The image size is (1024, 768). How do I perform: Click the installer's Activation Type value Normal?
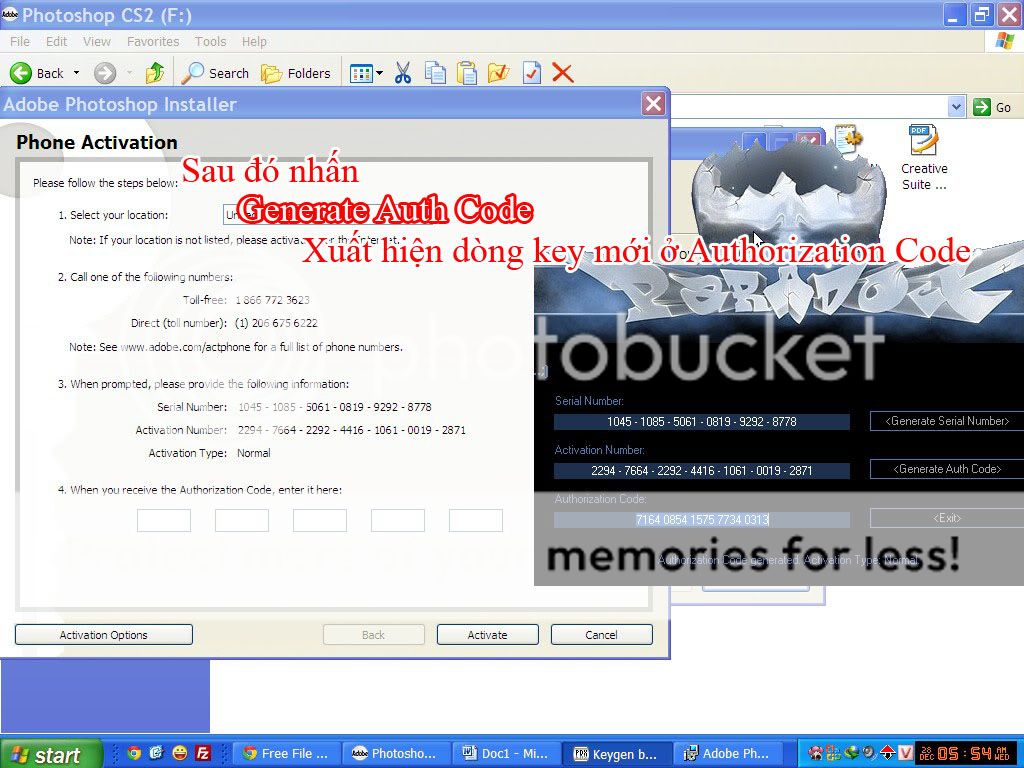tap(253, 453)
